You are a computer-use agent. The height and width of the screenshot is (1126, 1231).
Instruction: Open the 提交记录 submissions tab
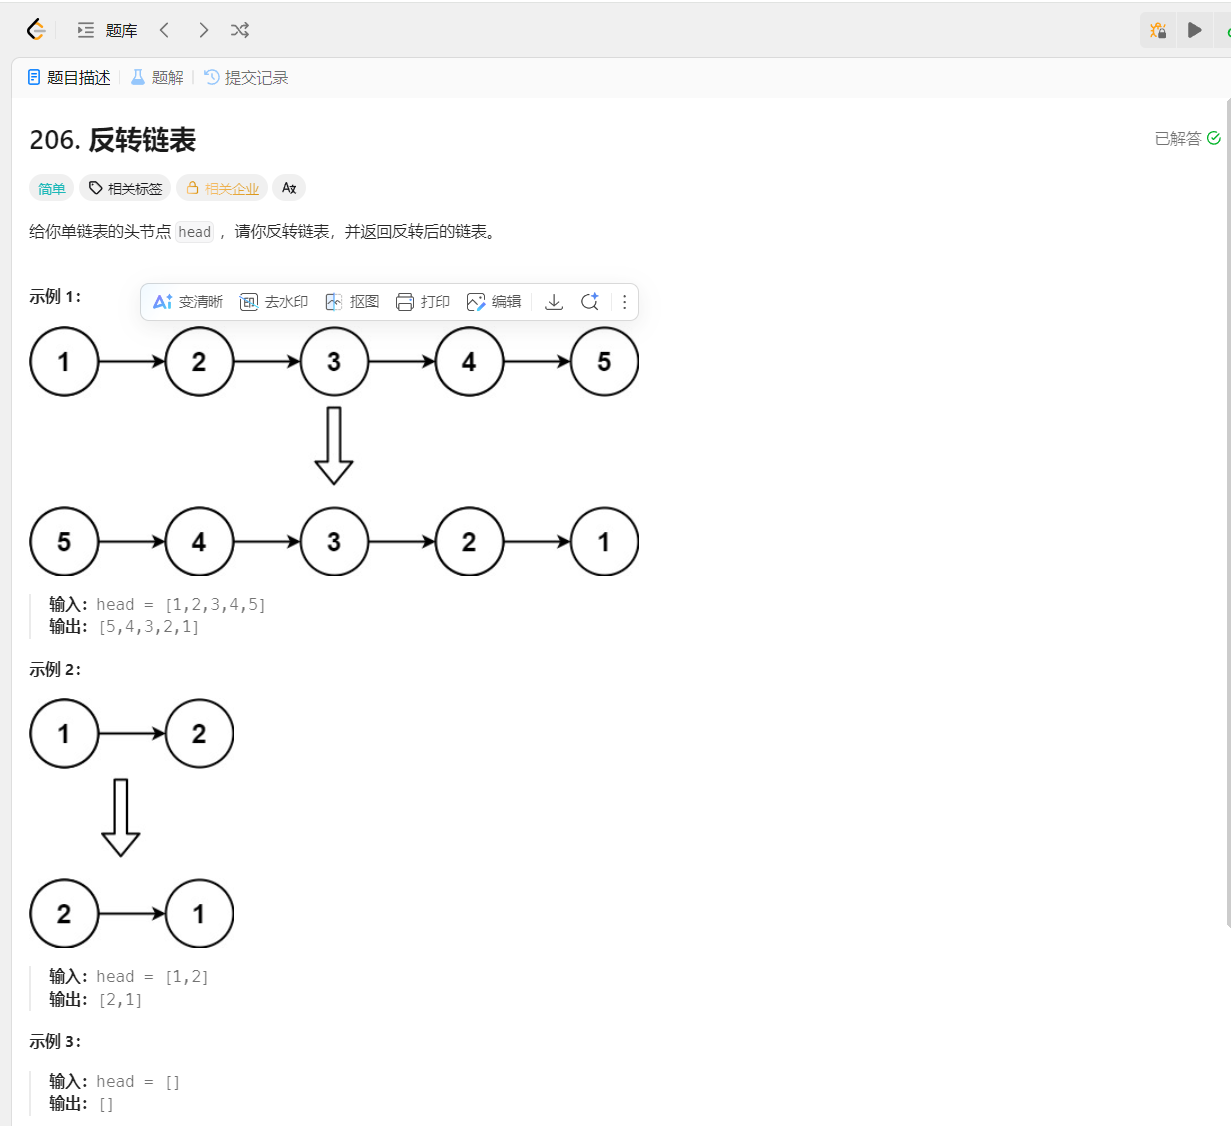point(246,78)
